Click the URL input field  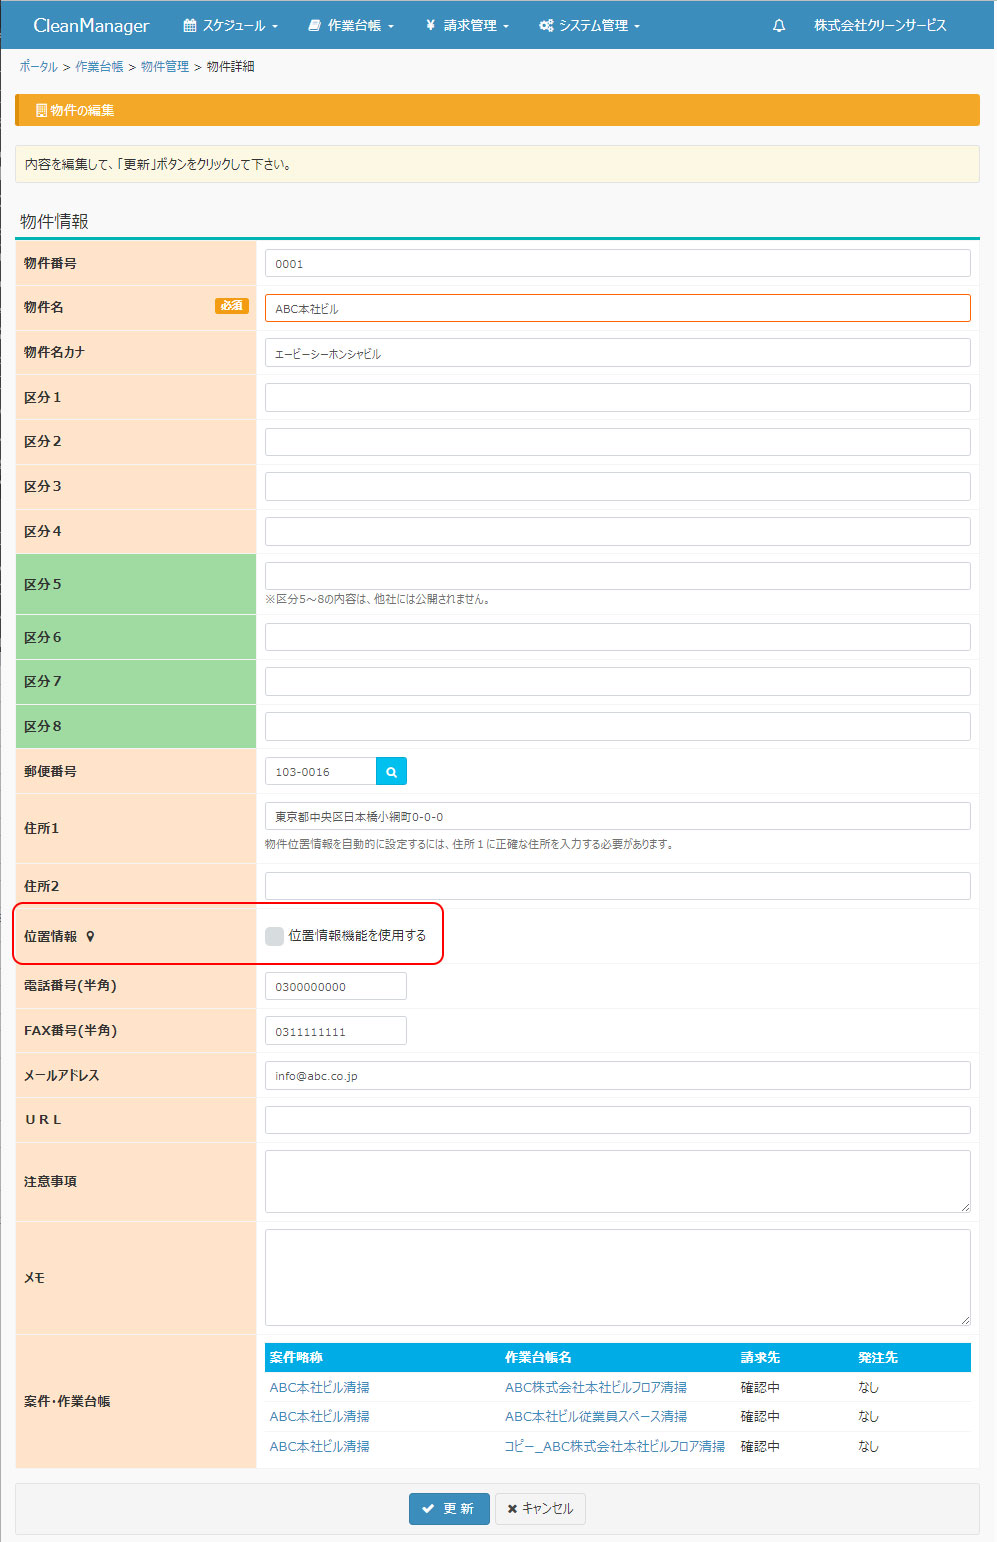point(618,1120)
